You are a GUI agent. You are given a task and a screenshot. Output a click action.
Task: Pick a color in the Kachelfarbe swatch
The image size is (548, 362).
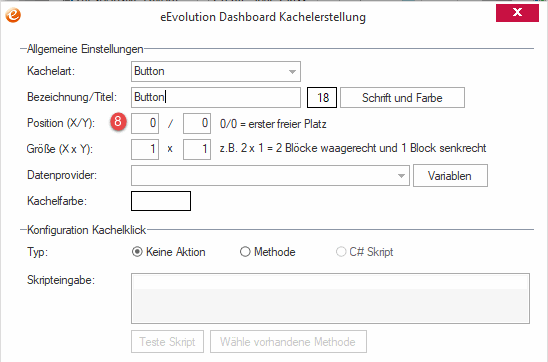click(x=161, y=201)
